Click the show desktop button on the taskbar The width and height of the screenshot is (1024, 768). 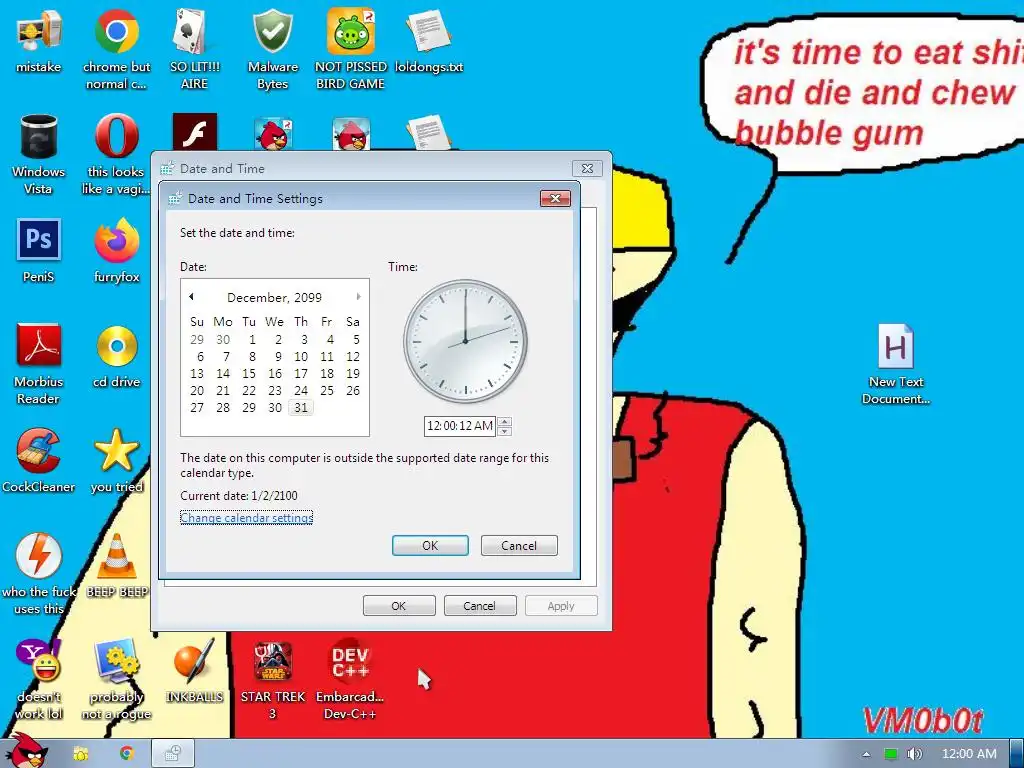pos(1017,754)
